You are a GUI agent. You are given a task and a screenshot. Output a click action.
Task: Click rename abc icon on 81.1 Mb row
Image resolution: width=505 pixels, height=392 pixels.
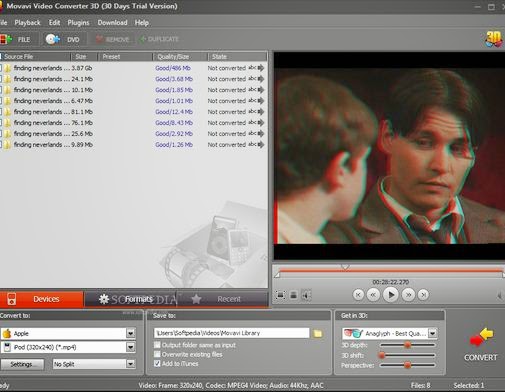click(252, 112)
